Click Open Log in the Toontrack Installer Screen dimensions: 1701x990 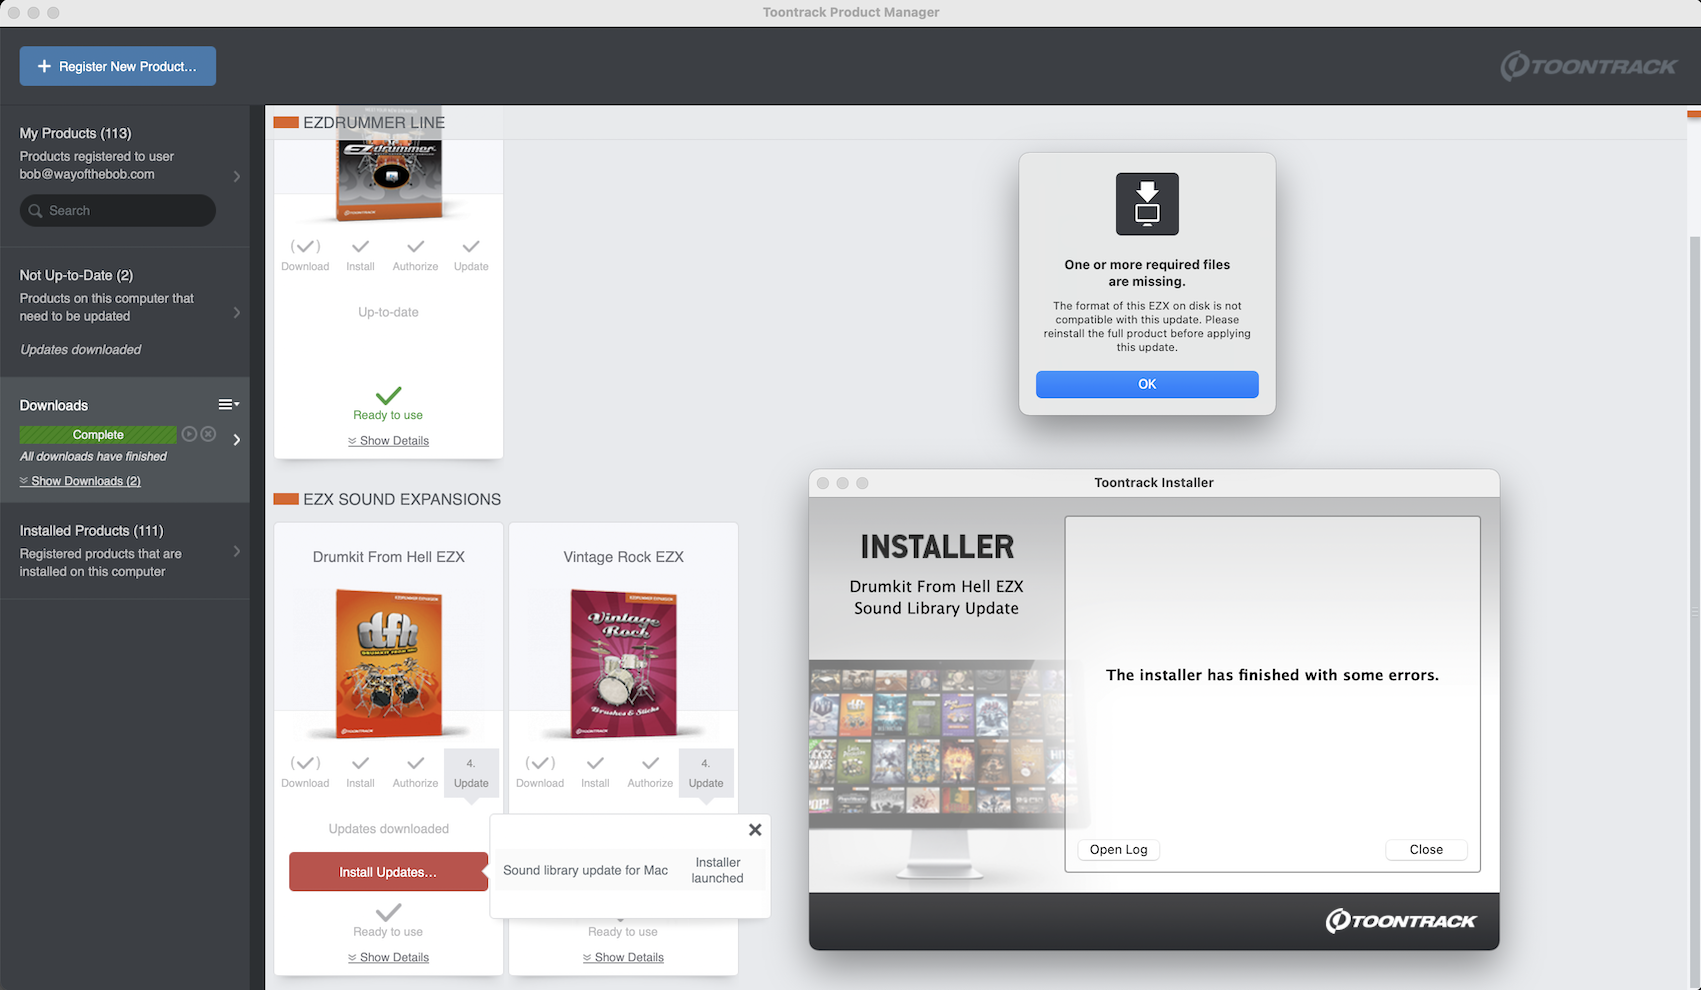pos(1118,850)
